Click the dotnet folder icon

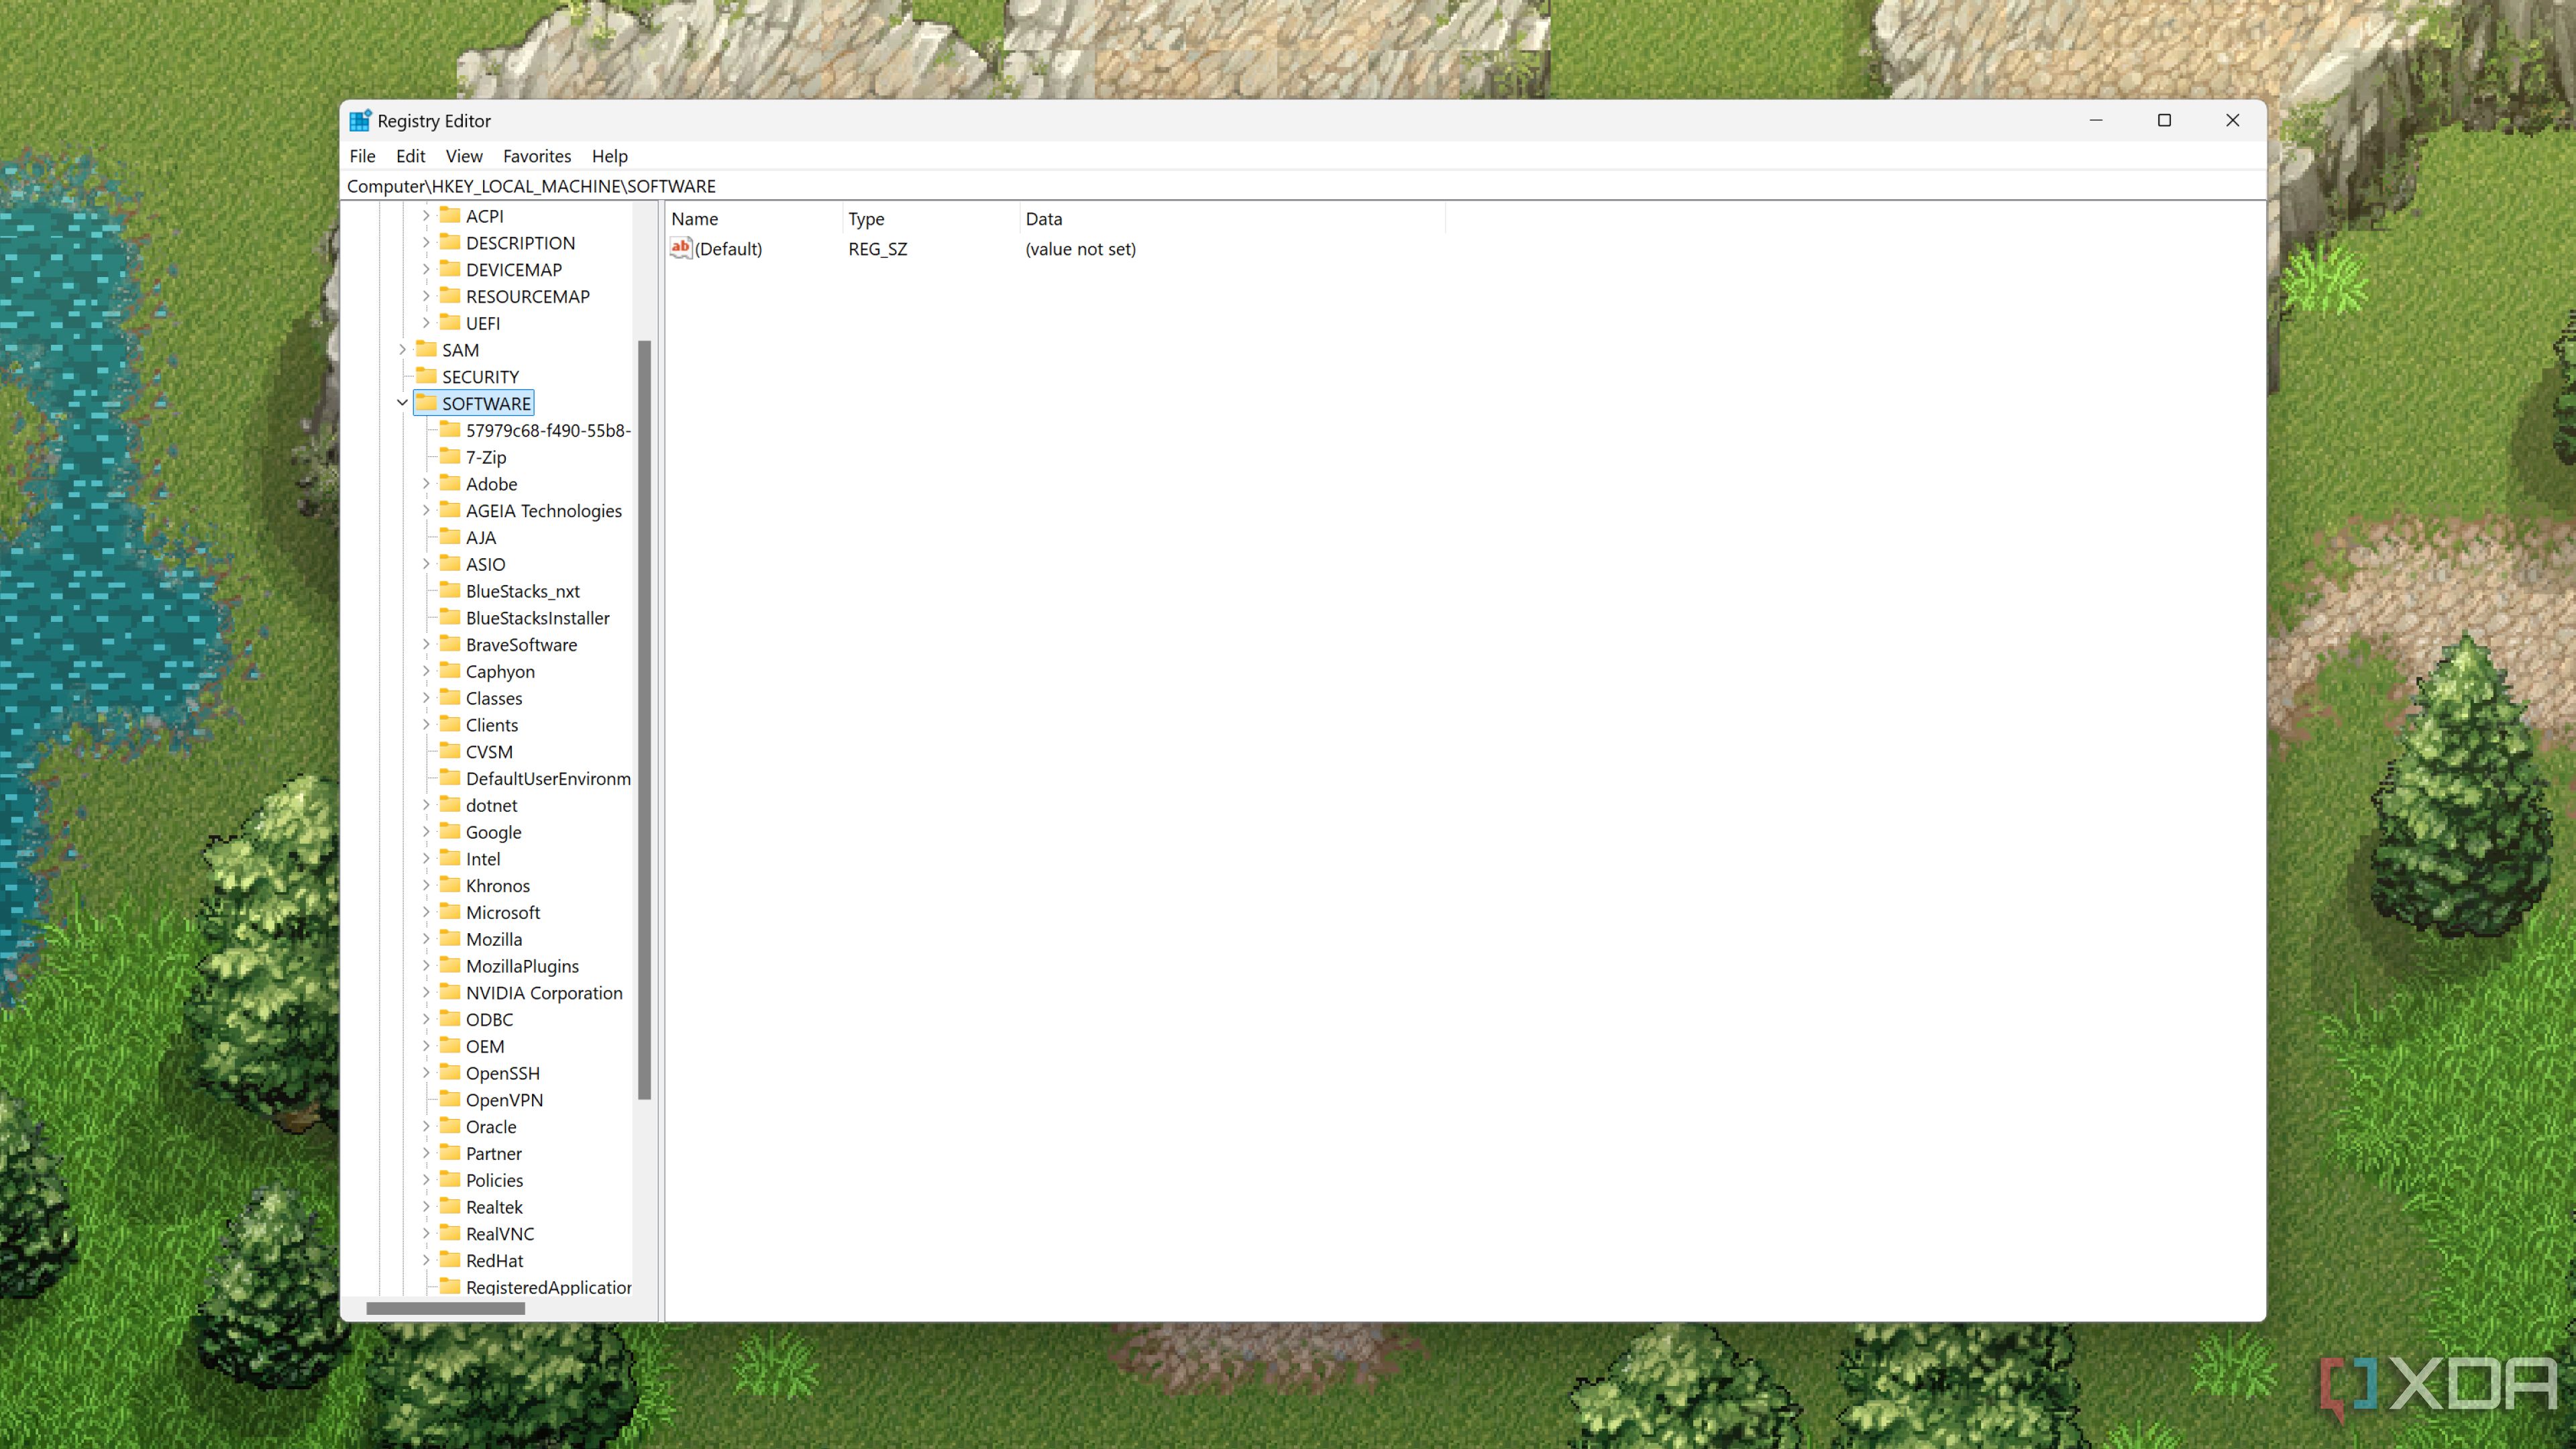450,804
